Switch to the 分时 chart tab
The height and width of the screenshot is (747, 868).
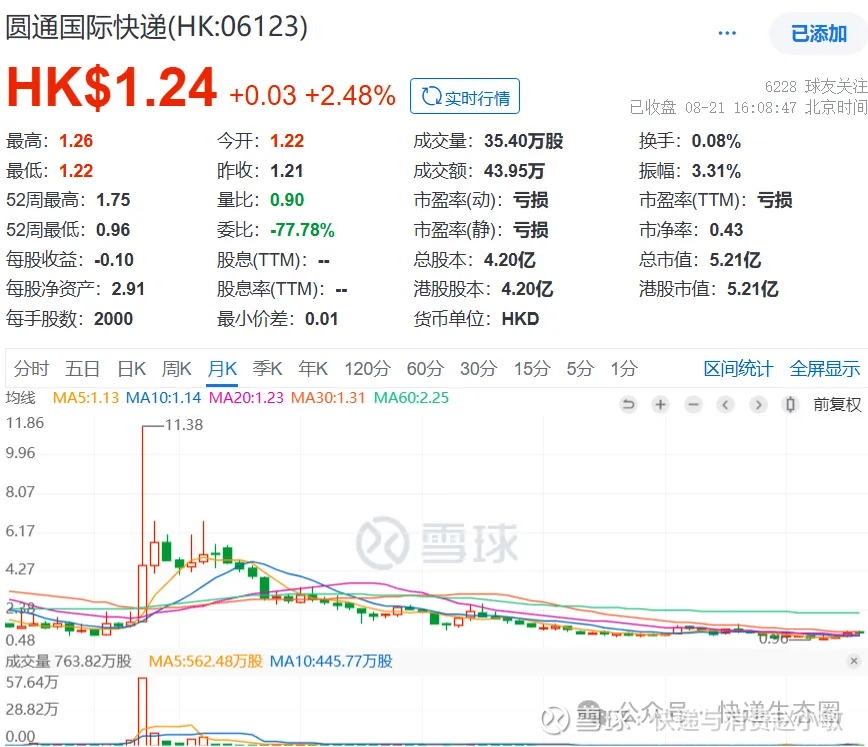tap(31, 369)
